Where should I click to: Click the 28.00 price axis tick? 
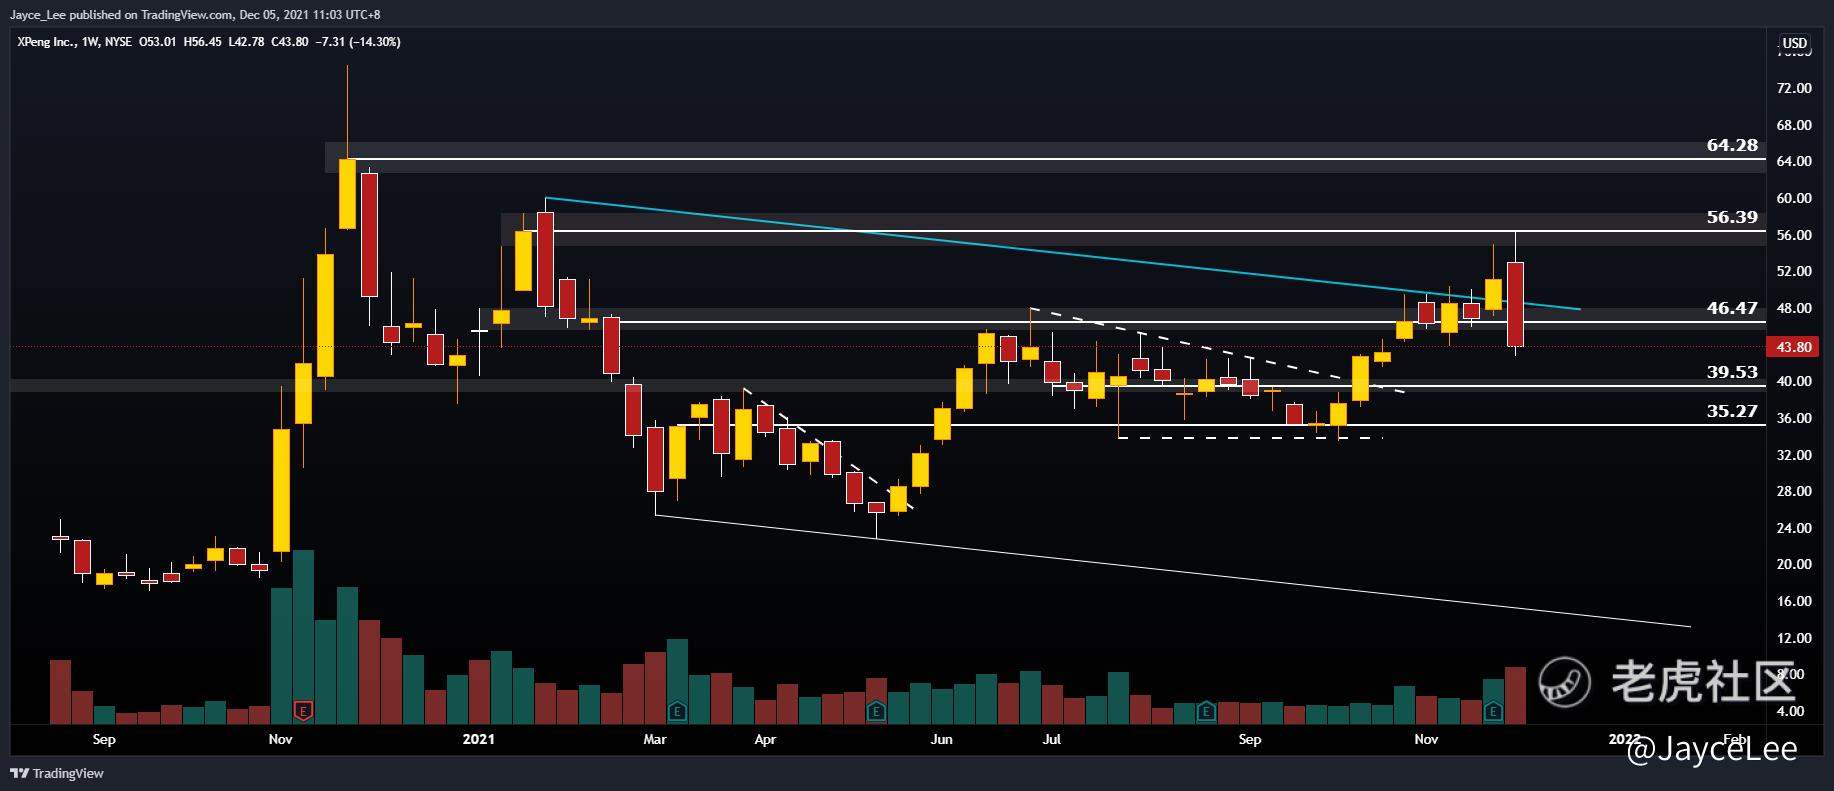point(1795,492)
